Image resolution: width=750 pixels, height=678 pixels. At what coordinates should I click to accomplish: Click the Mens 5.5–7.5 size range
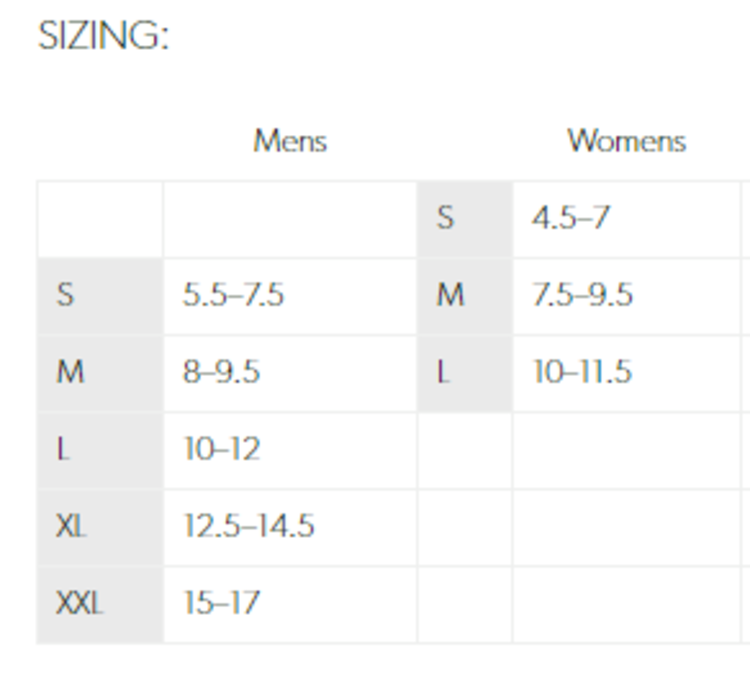pos(234,295)
